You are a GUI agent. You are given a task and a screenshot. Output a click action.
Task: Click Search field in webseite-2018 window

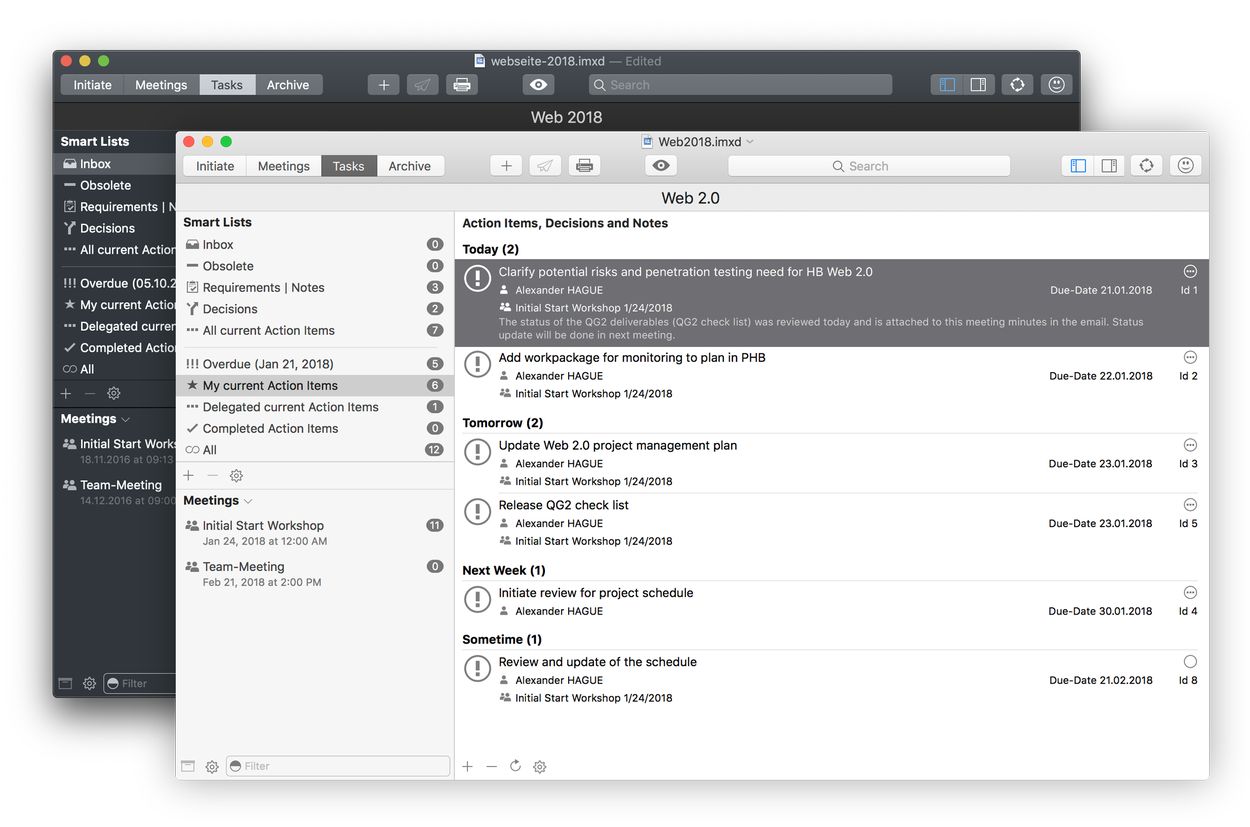click(x=741, y=85)
